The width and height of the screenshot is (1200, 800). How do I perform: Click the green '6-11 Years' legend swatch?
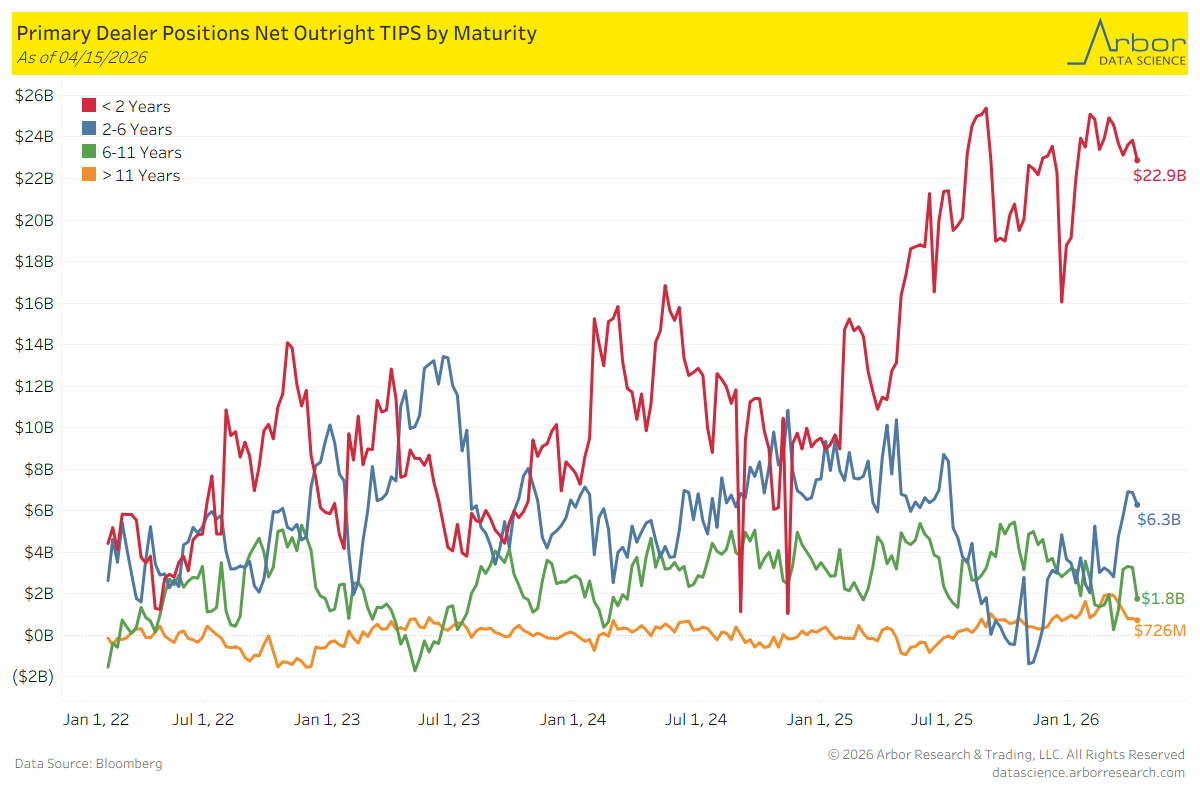point(89,152)
